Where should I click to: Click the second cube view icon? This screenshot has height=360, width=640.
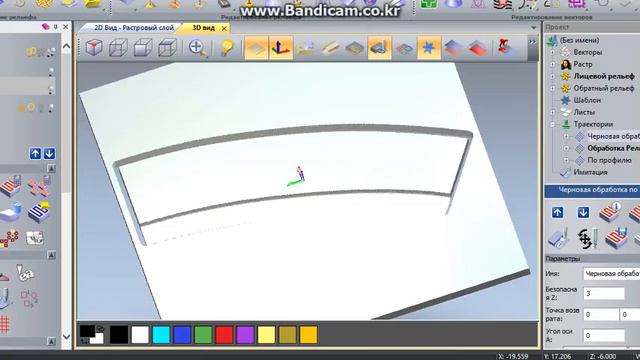(118, 48)
